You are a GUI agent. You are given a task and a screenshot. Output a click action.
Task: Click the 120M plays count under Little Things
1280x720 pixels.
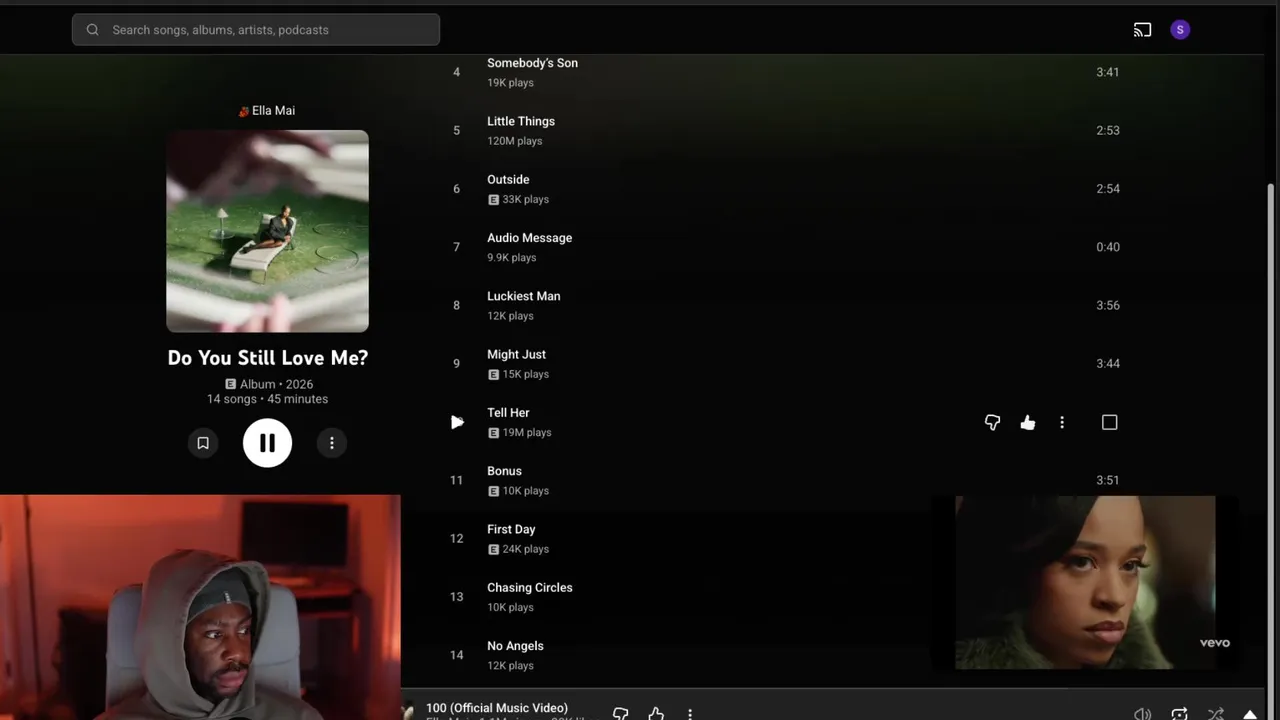514,141
